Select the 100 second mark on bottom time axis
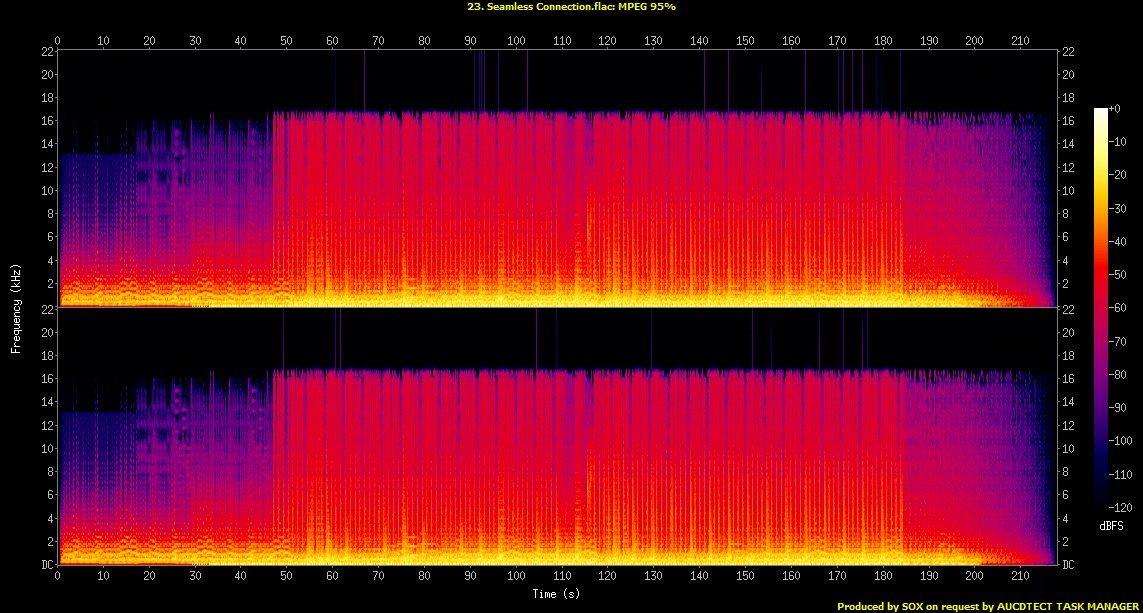The width and height of the screenshot is (1143, 613). point(516,576)
